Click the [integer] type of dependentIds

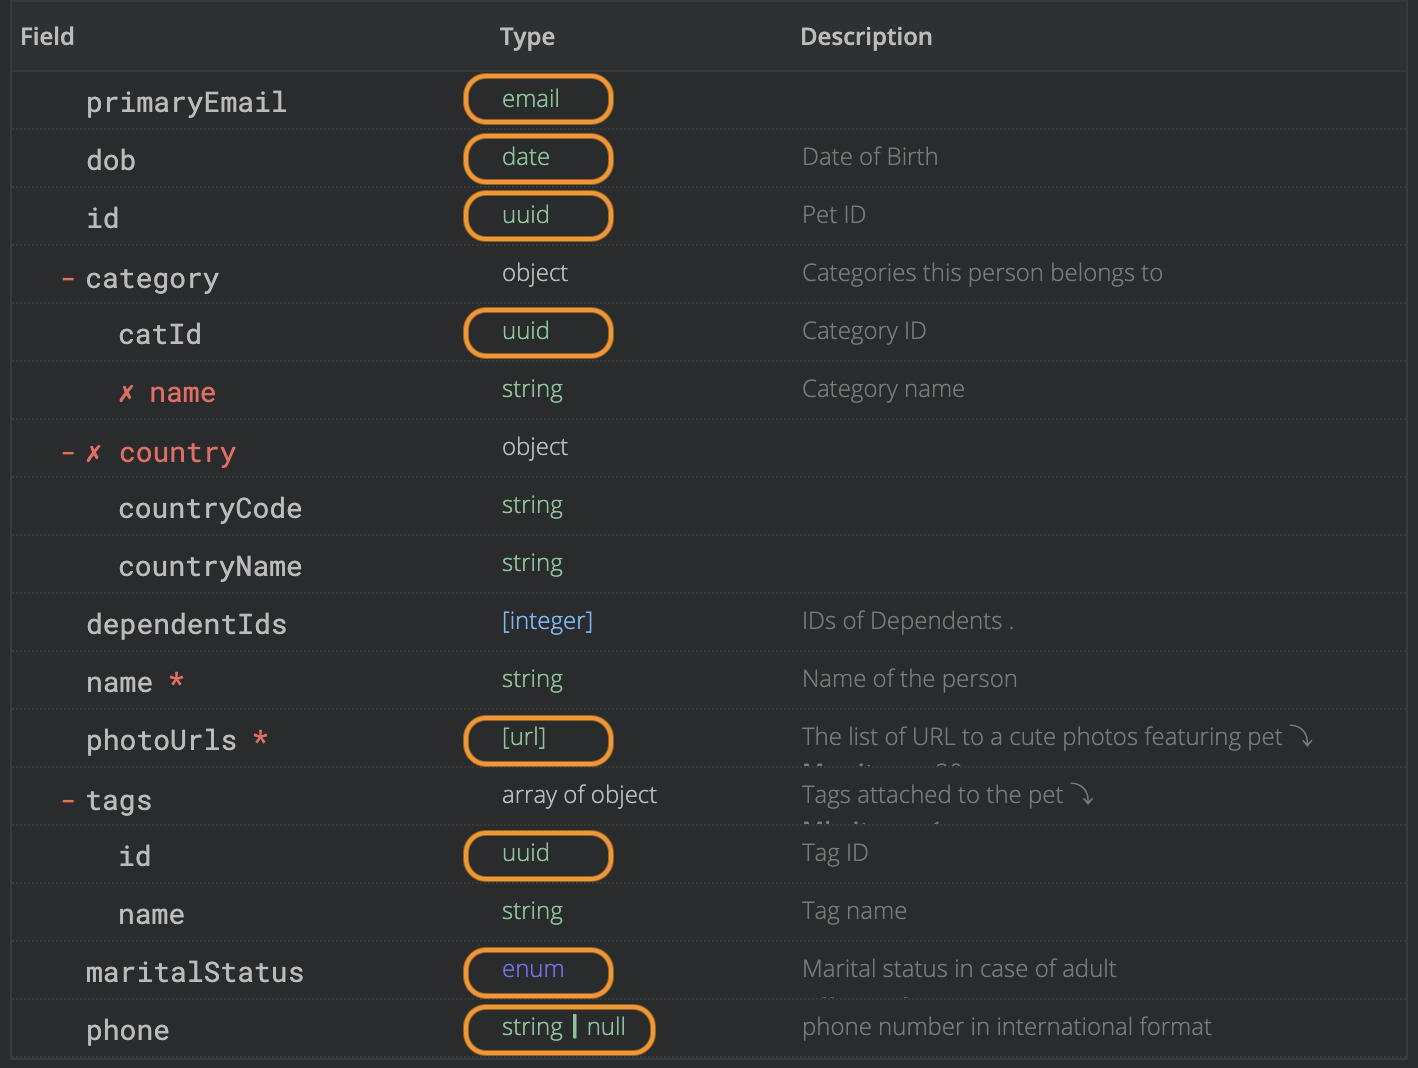click(x=547, y=622)
